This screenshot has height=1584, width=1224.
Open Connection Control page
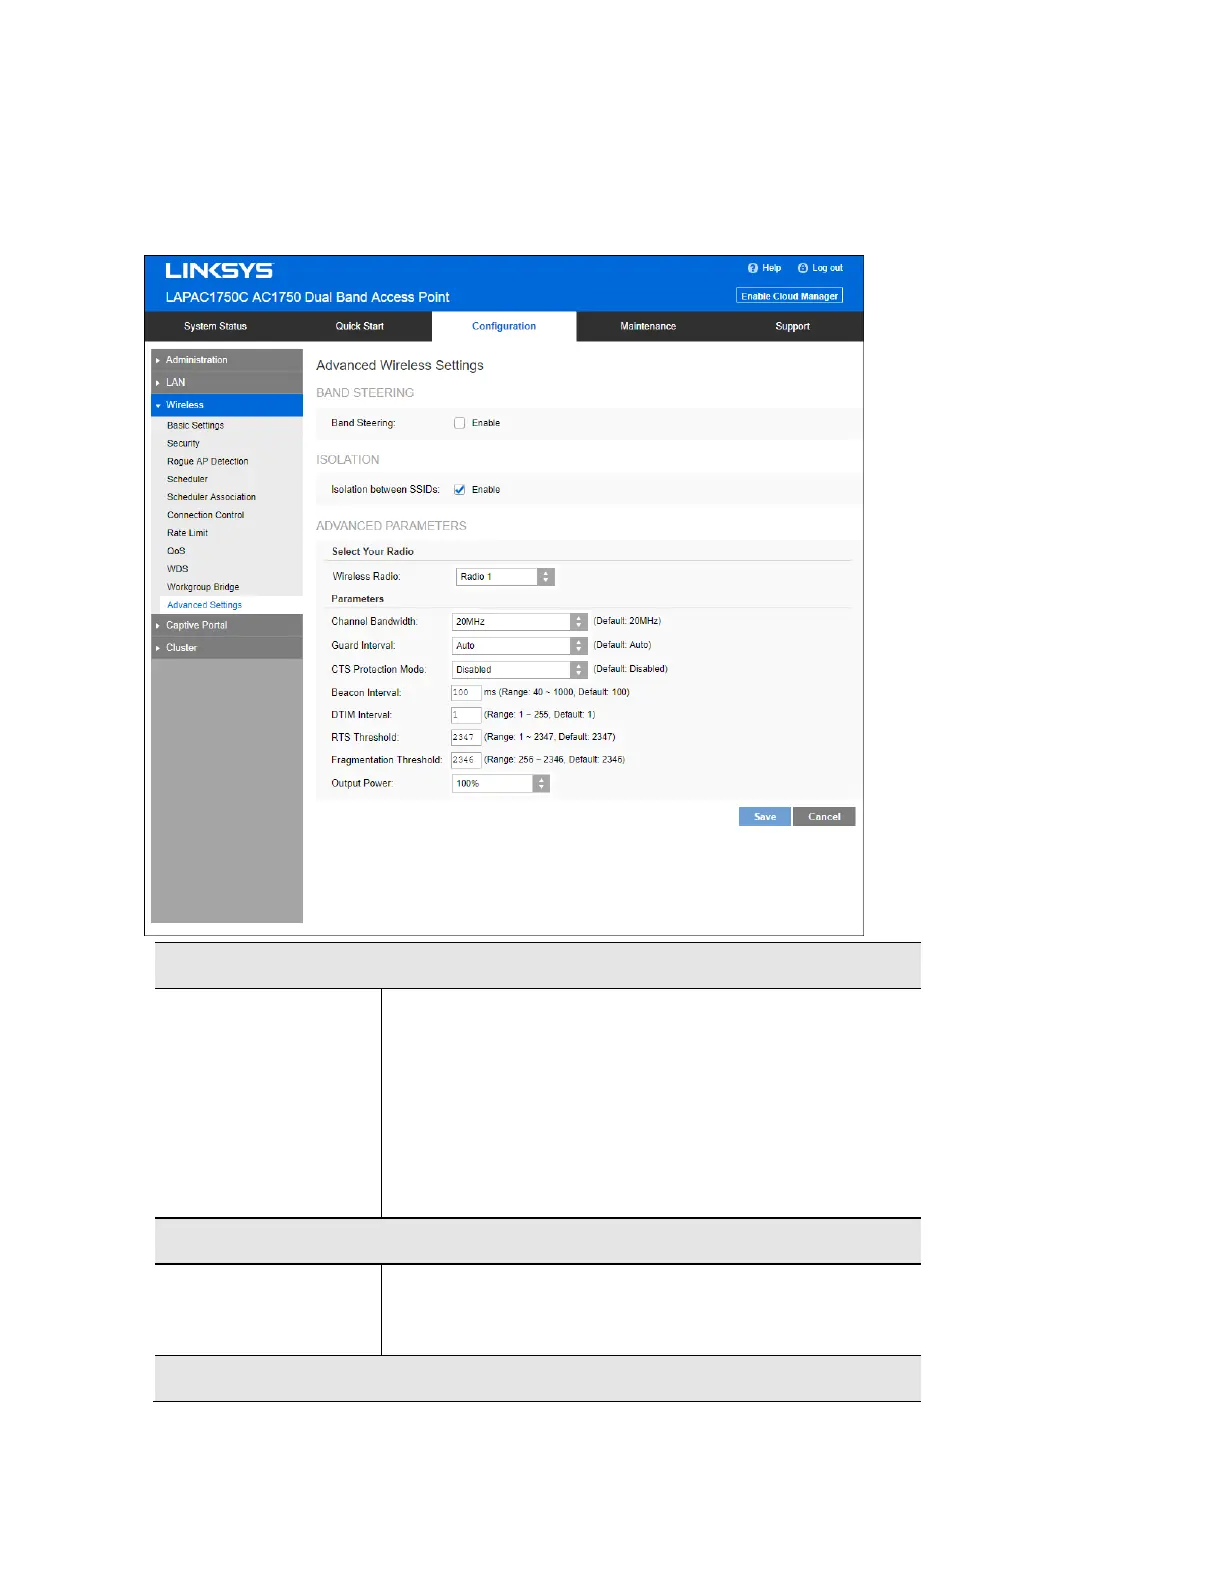[x=205, y=515]
